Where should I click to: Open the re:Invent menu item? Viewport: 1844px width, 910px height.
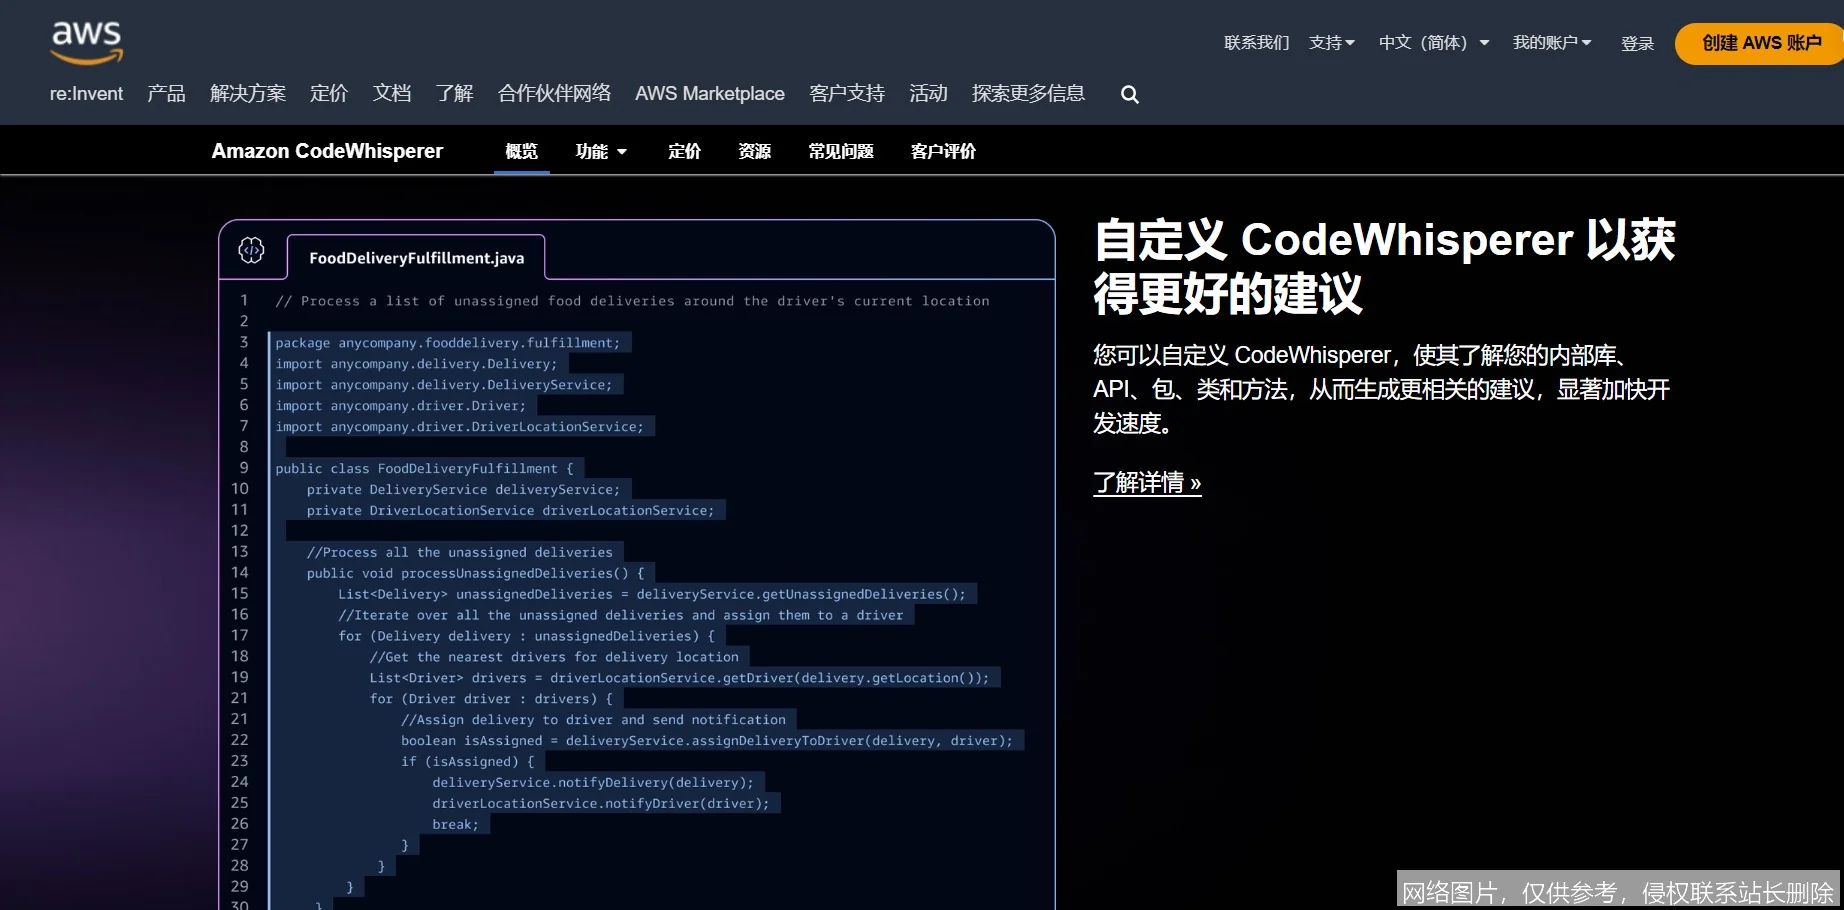(86, 94)
